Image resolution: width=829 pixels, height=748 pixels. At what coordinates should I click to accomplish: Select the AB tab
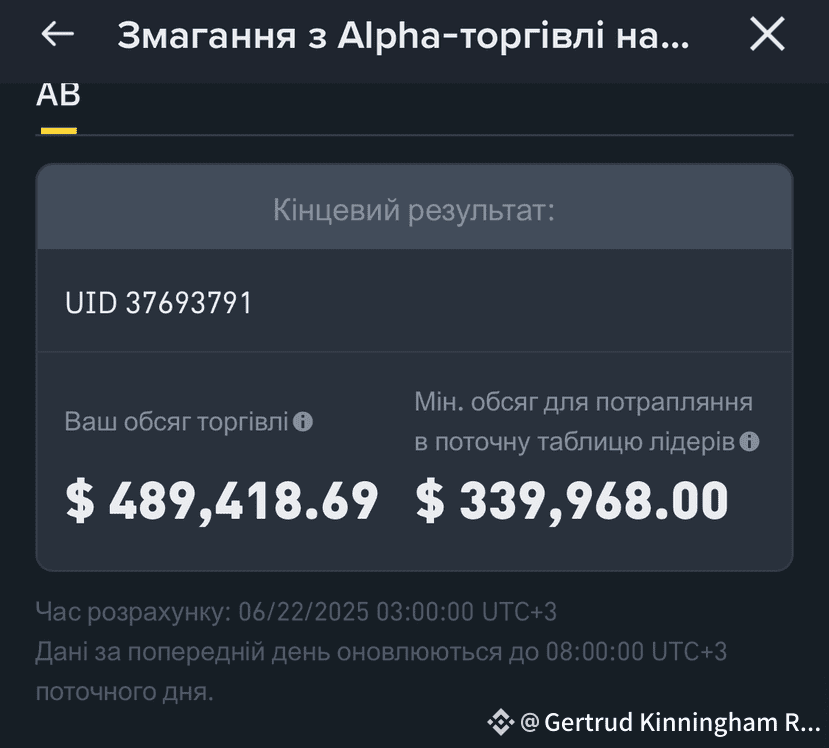58,95
